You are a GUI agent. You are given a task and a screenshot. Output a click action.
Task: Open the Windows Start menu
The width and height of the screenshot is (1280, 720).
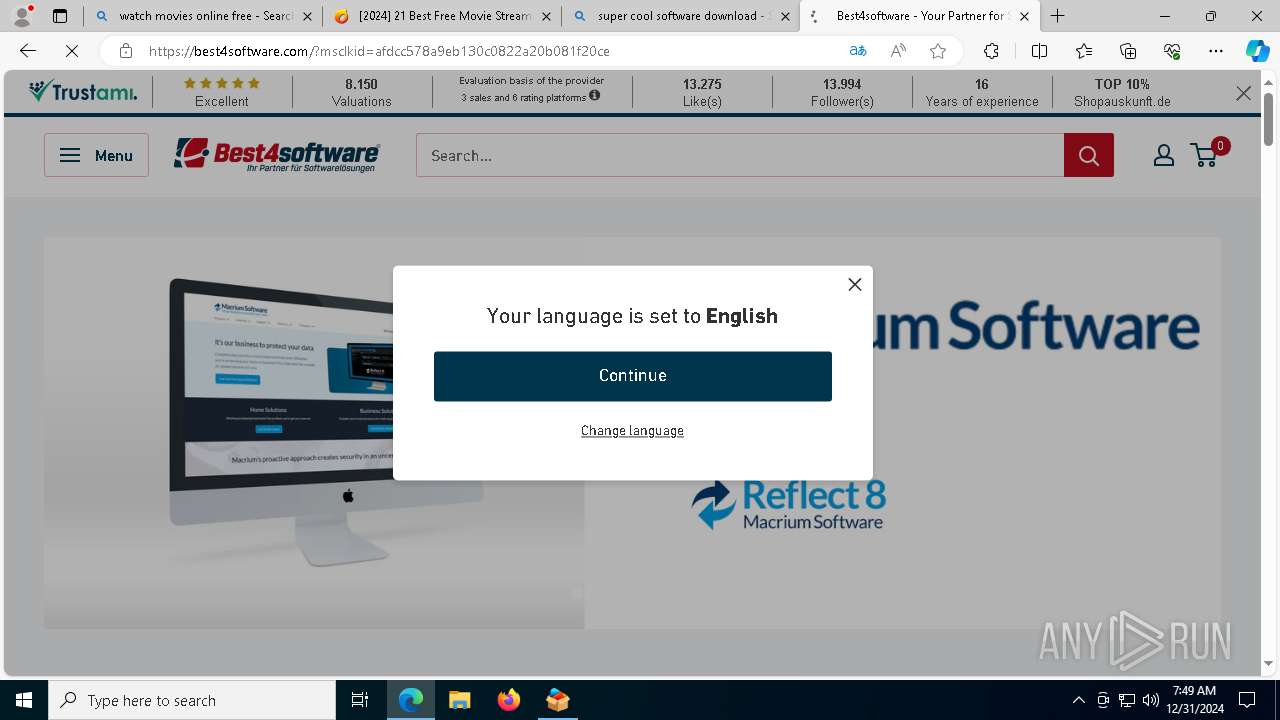coord(24,700)
